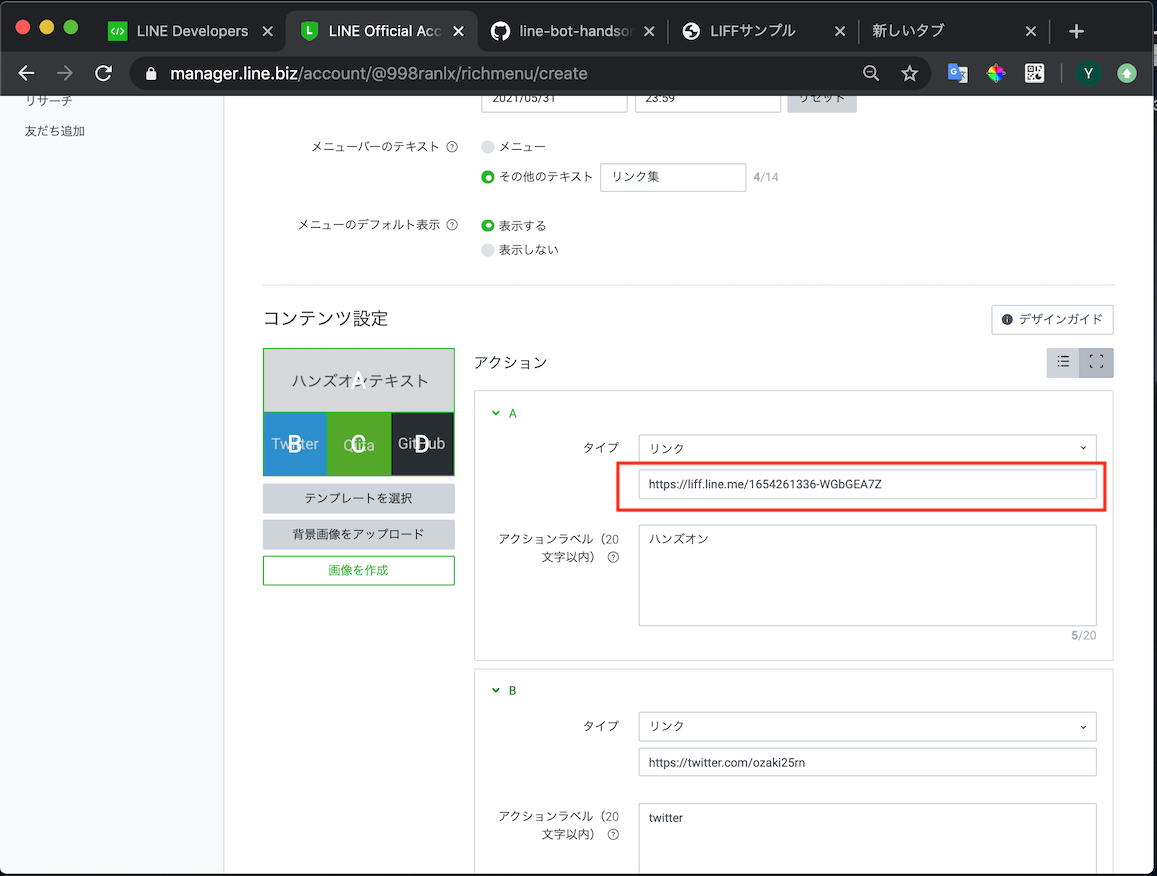Open 友だち追加 in the sidebar

[55, 131]
